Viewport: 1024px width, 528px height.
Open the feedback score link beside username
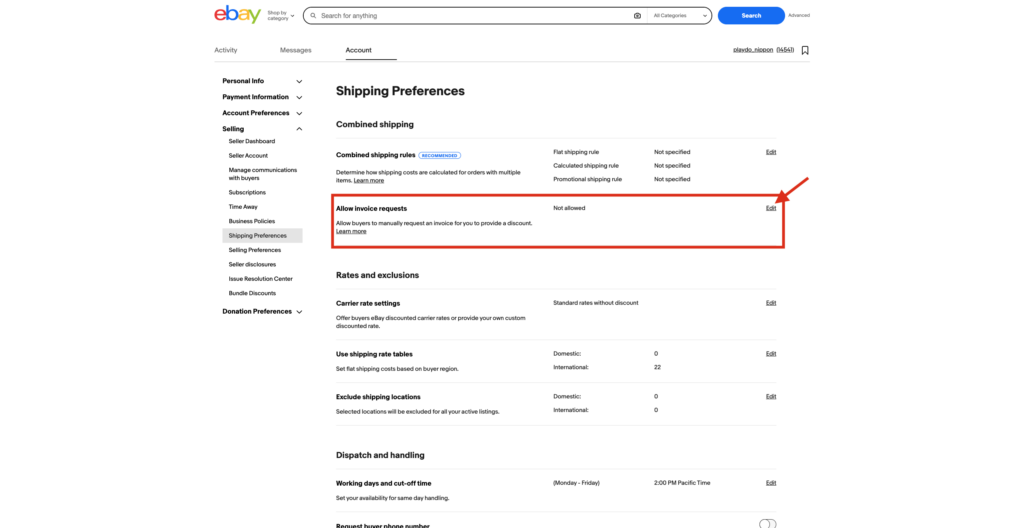[x=785, y=50]
